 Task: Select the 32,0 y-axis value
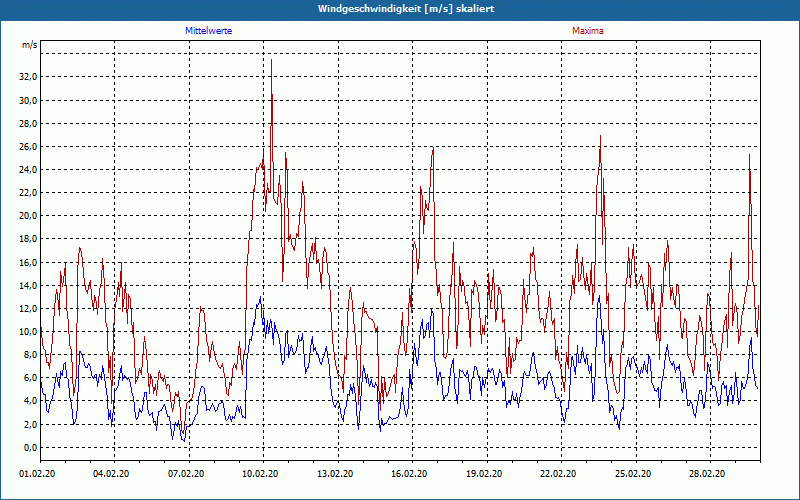pyautogui.click(x=29, y=77)
